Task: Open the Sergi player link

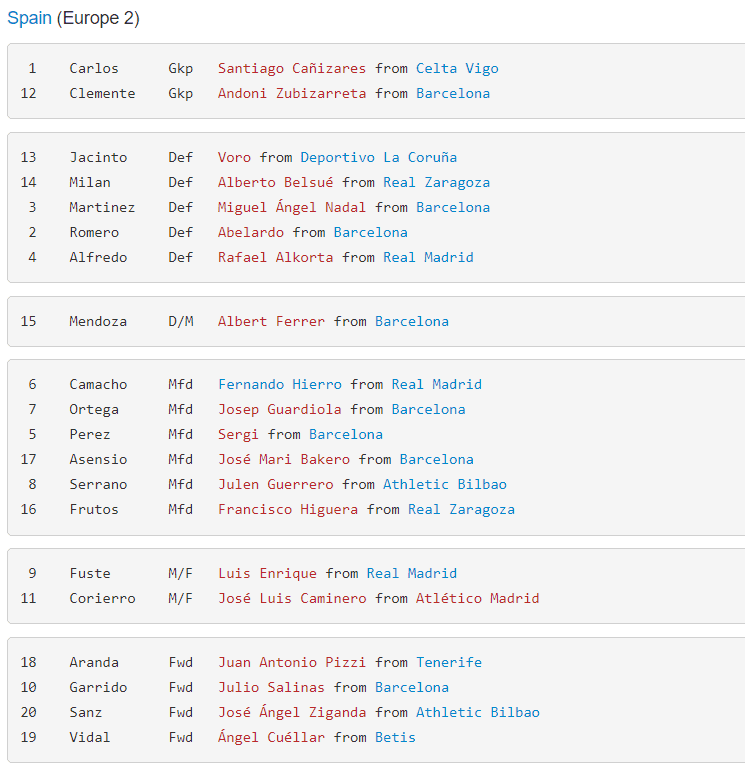Action: click(x=238, y=434)
